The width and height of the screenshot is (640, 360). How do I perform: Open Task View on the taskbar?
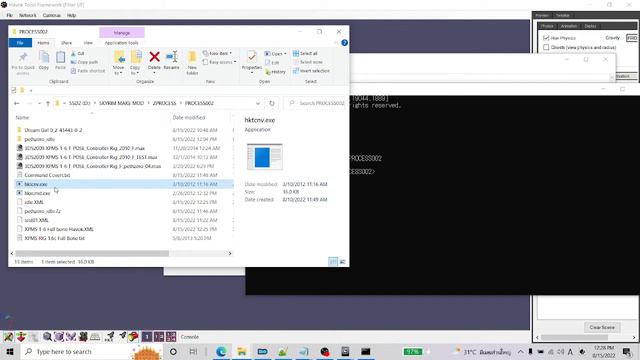[193, 351]
